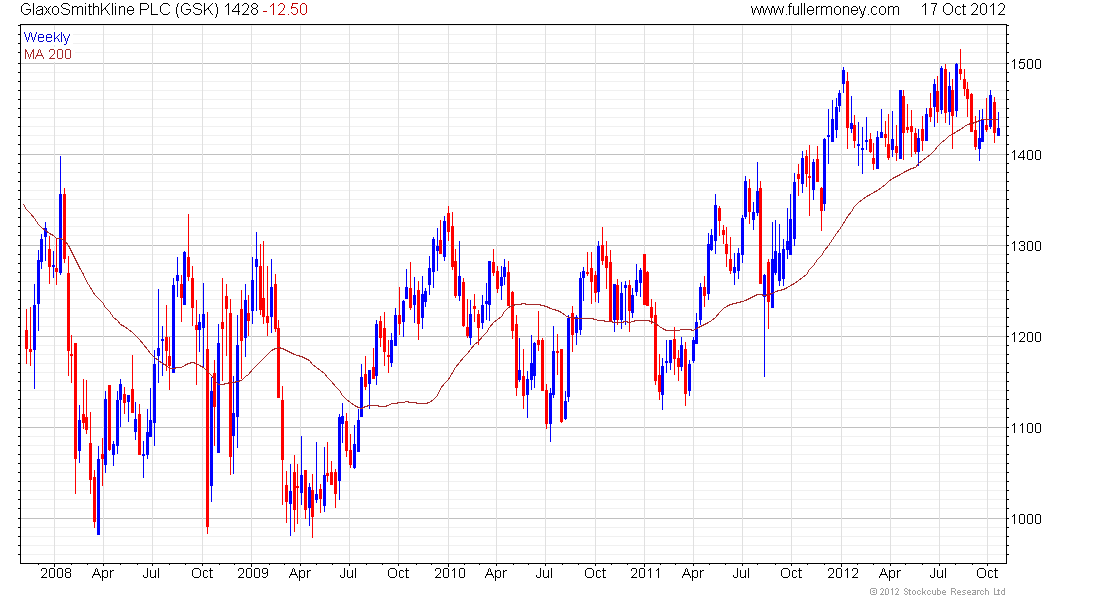Click the blue Weekly legend label

click(x=47, y=37)
